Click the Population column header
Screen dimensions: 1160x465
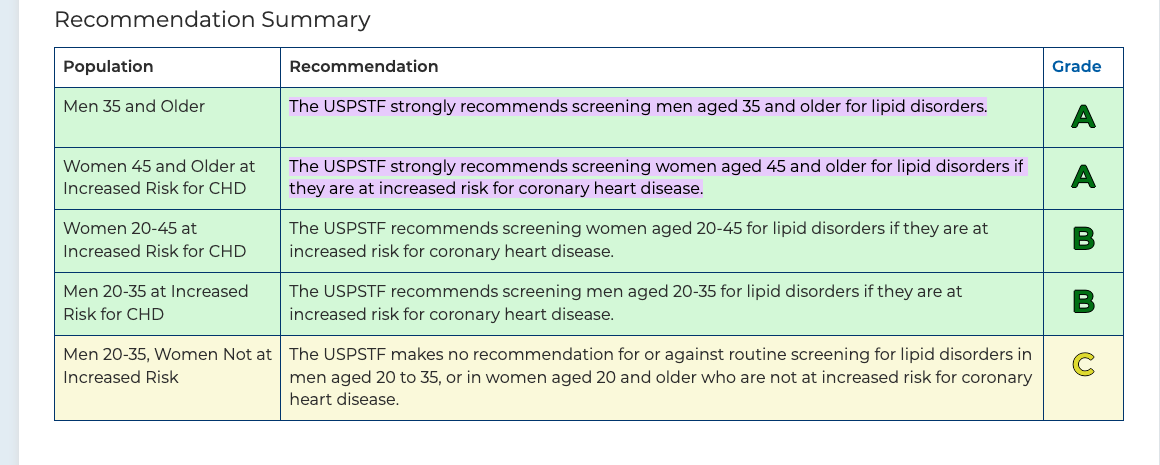point(108,67)
